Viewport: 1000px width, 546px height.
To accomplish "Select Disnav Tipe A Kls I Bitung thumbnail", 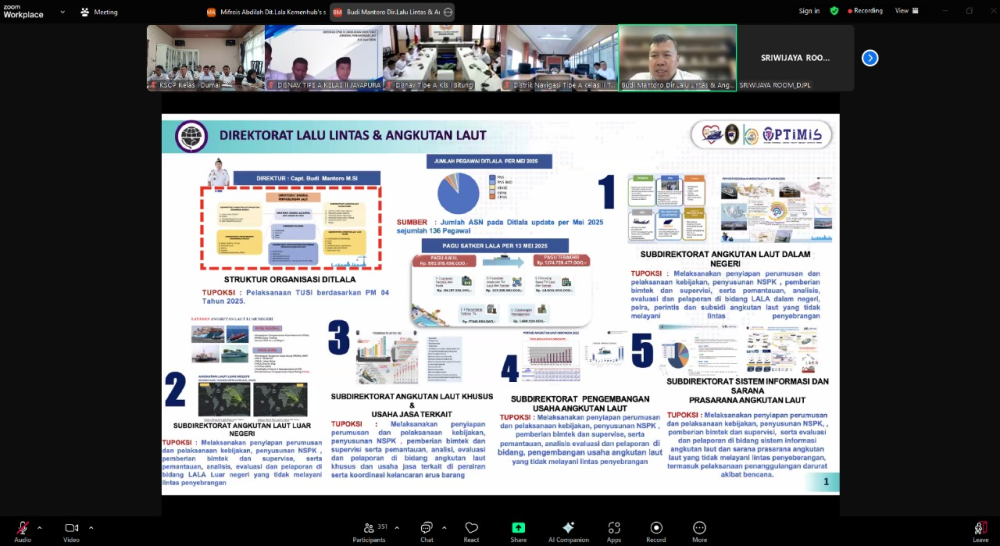I will pyautogui.click(x=441, y=58).
